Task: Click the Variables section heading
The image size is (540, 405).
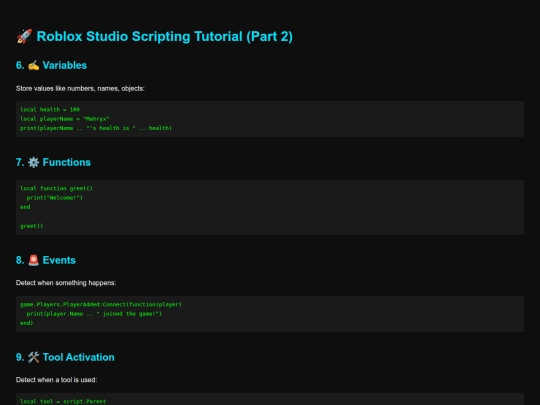Action: [51, 65]
